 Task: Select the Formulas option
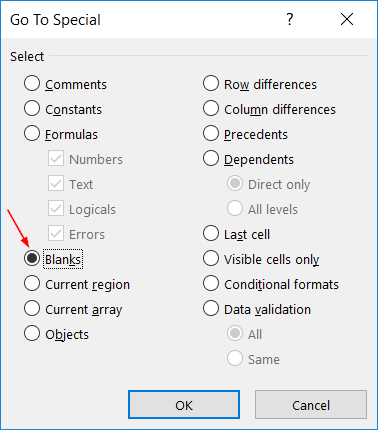point(32,134)
